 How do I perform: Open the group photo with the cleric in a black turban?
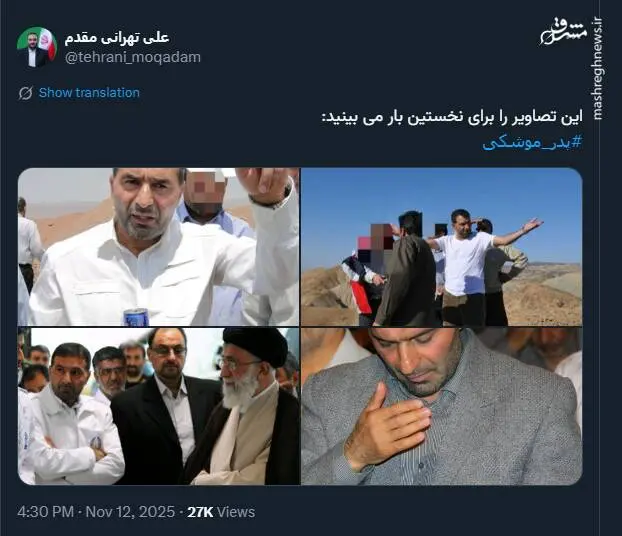pos(158,406)
